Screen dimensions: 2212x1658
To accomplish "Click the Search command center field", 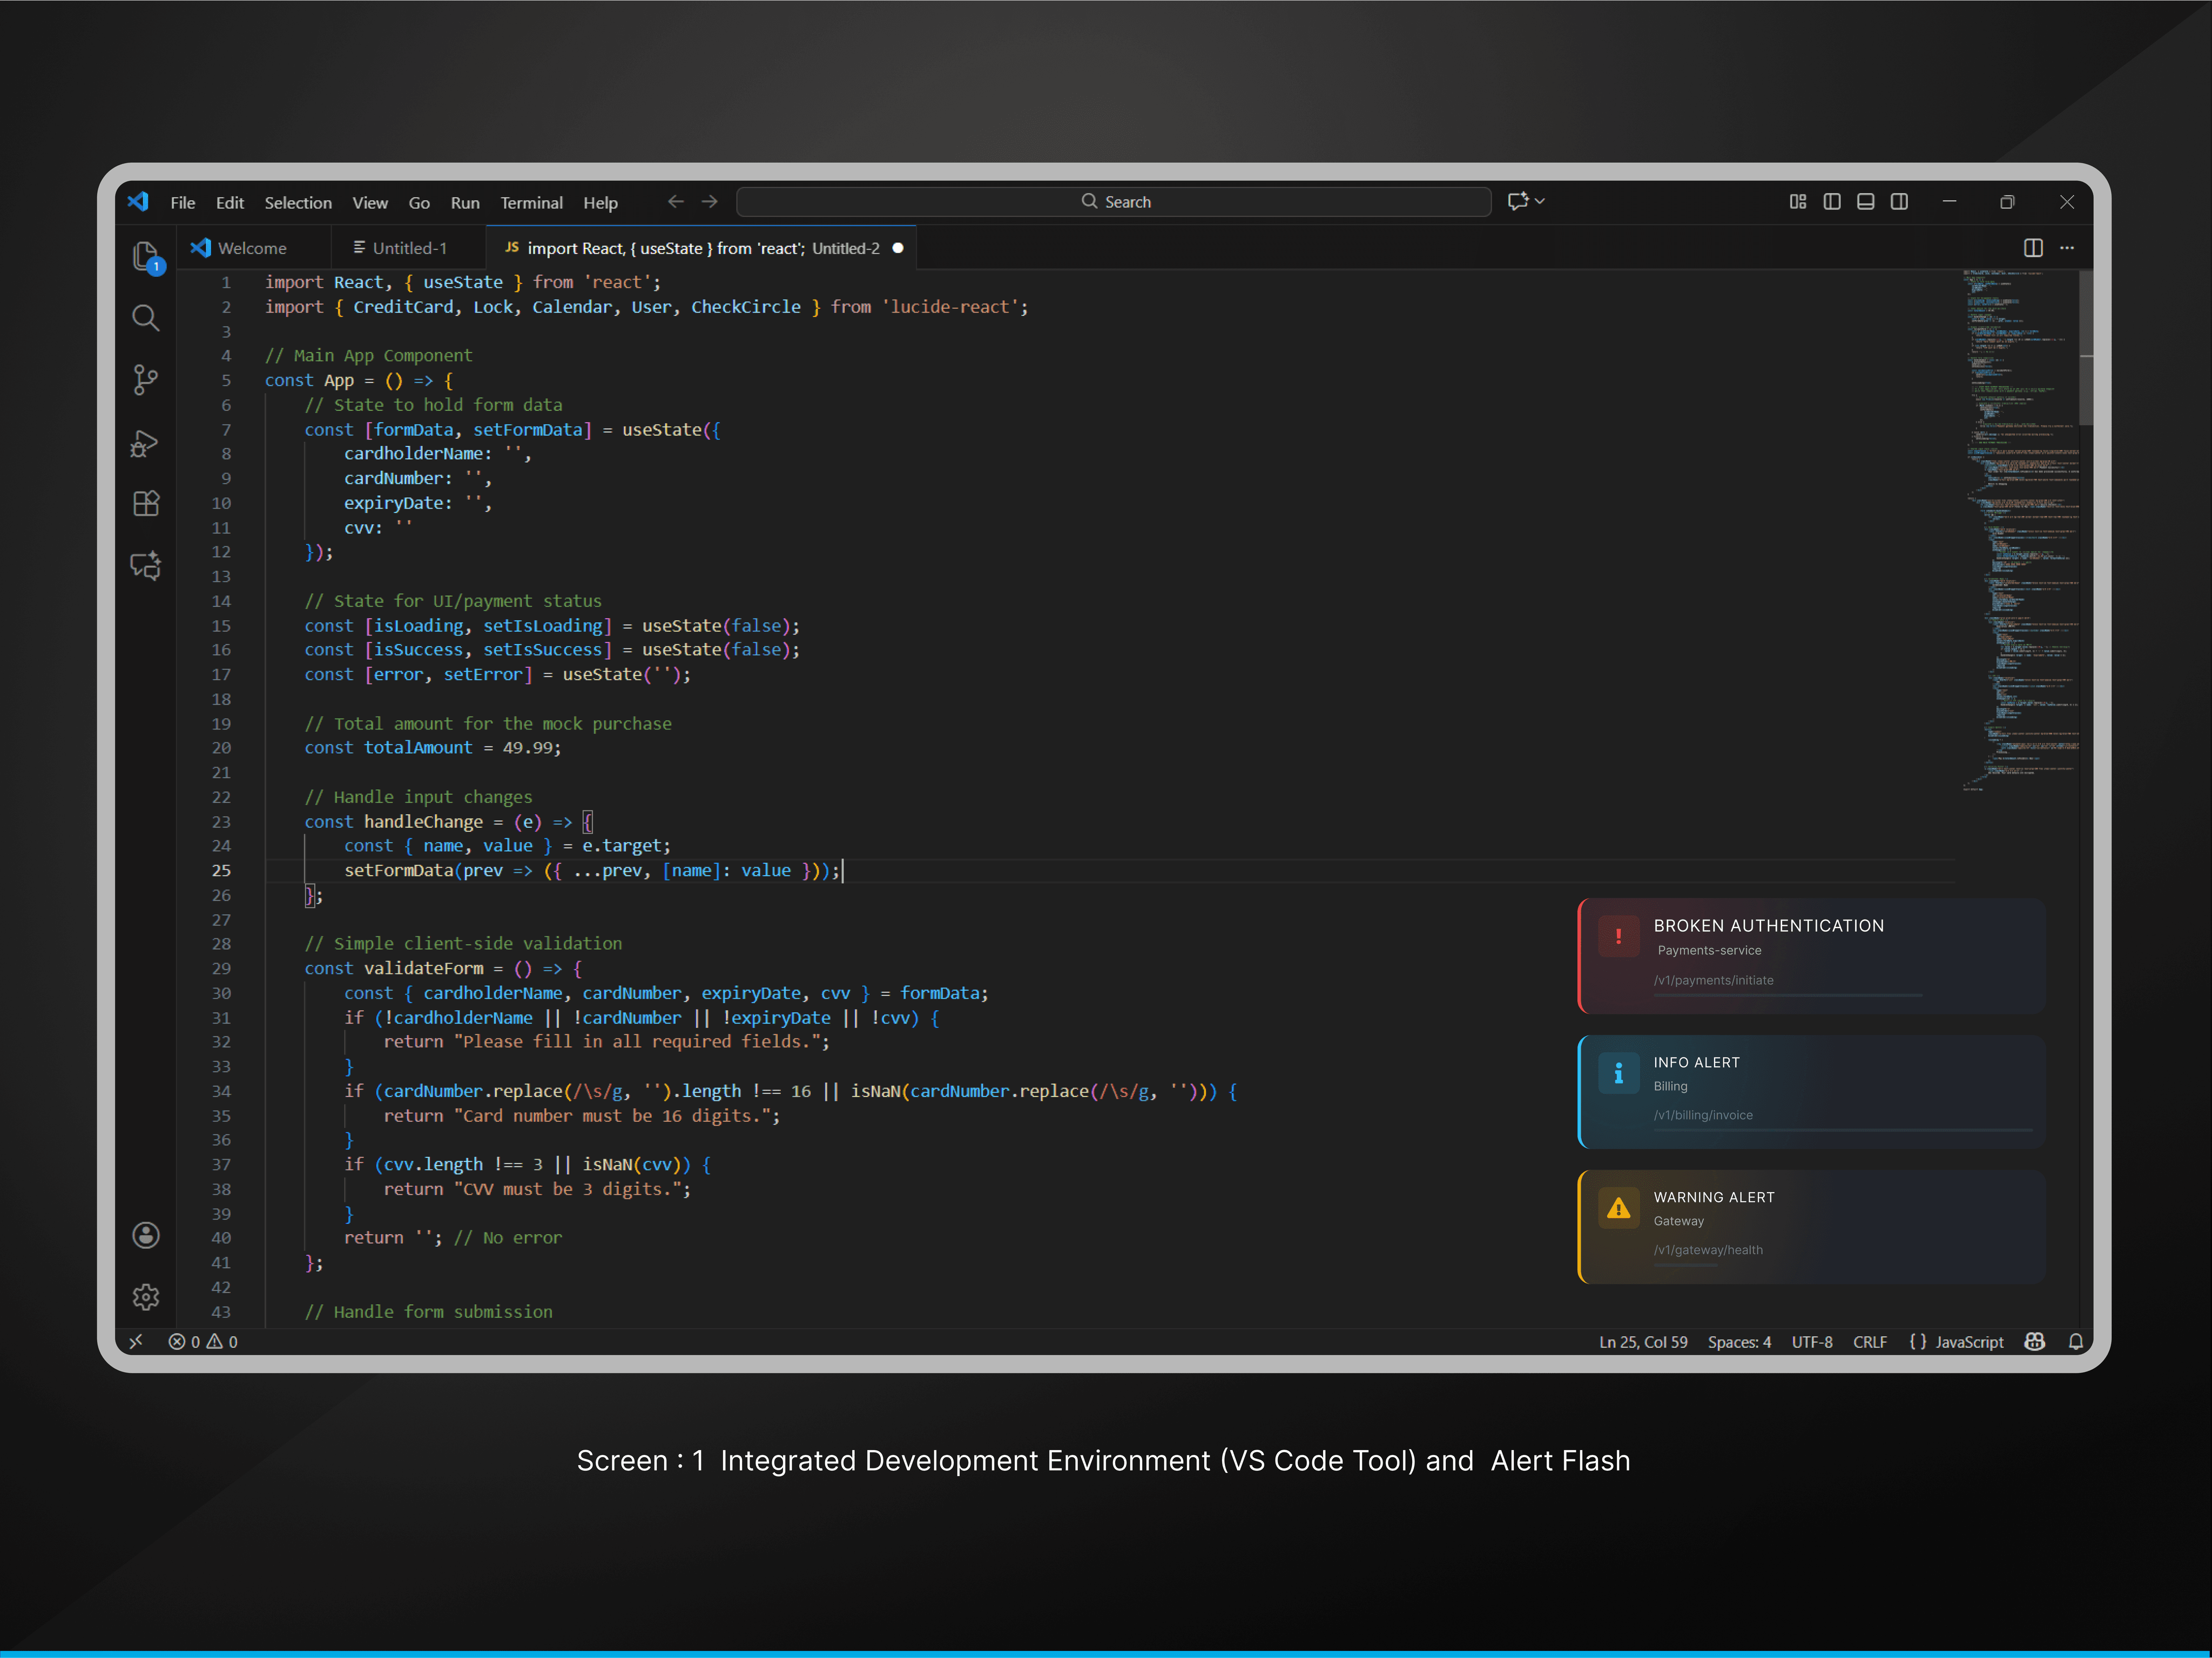I will point(1114,202).
